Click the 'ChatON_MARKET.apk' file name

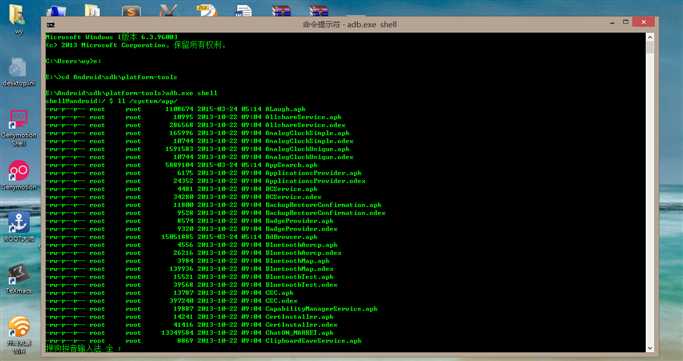tap(299, 333)
